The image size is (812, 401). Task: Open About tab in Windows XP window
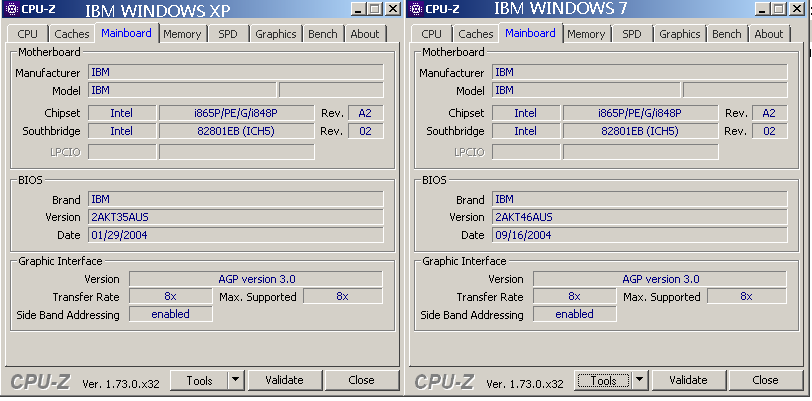coord(365,34)
